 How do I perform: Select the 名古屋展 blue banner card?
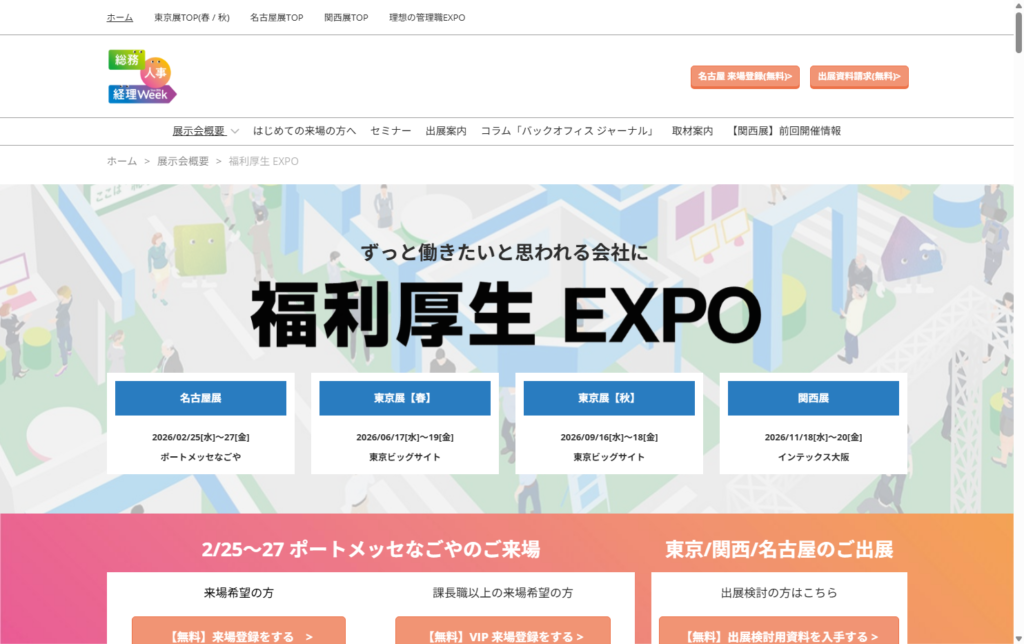tap(200, 398)
